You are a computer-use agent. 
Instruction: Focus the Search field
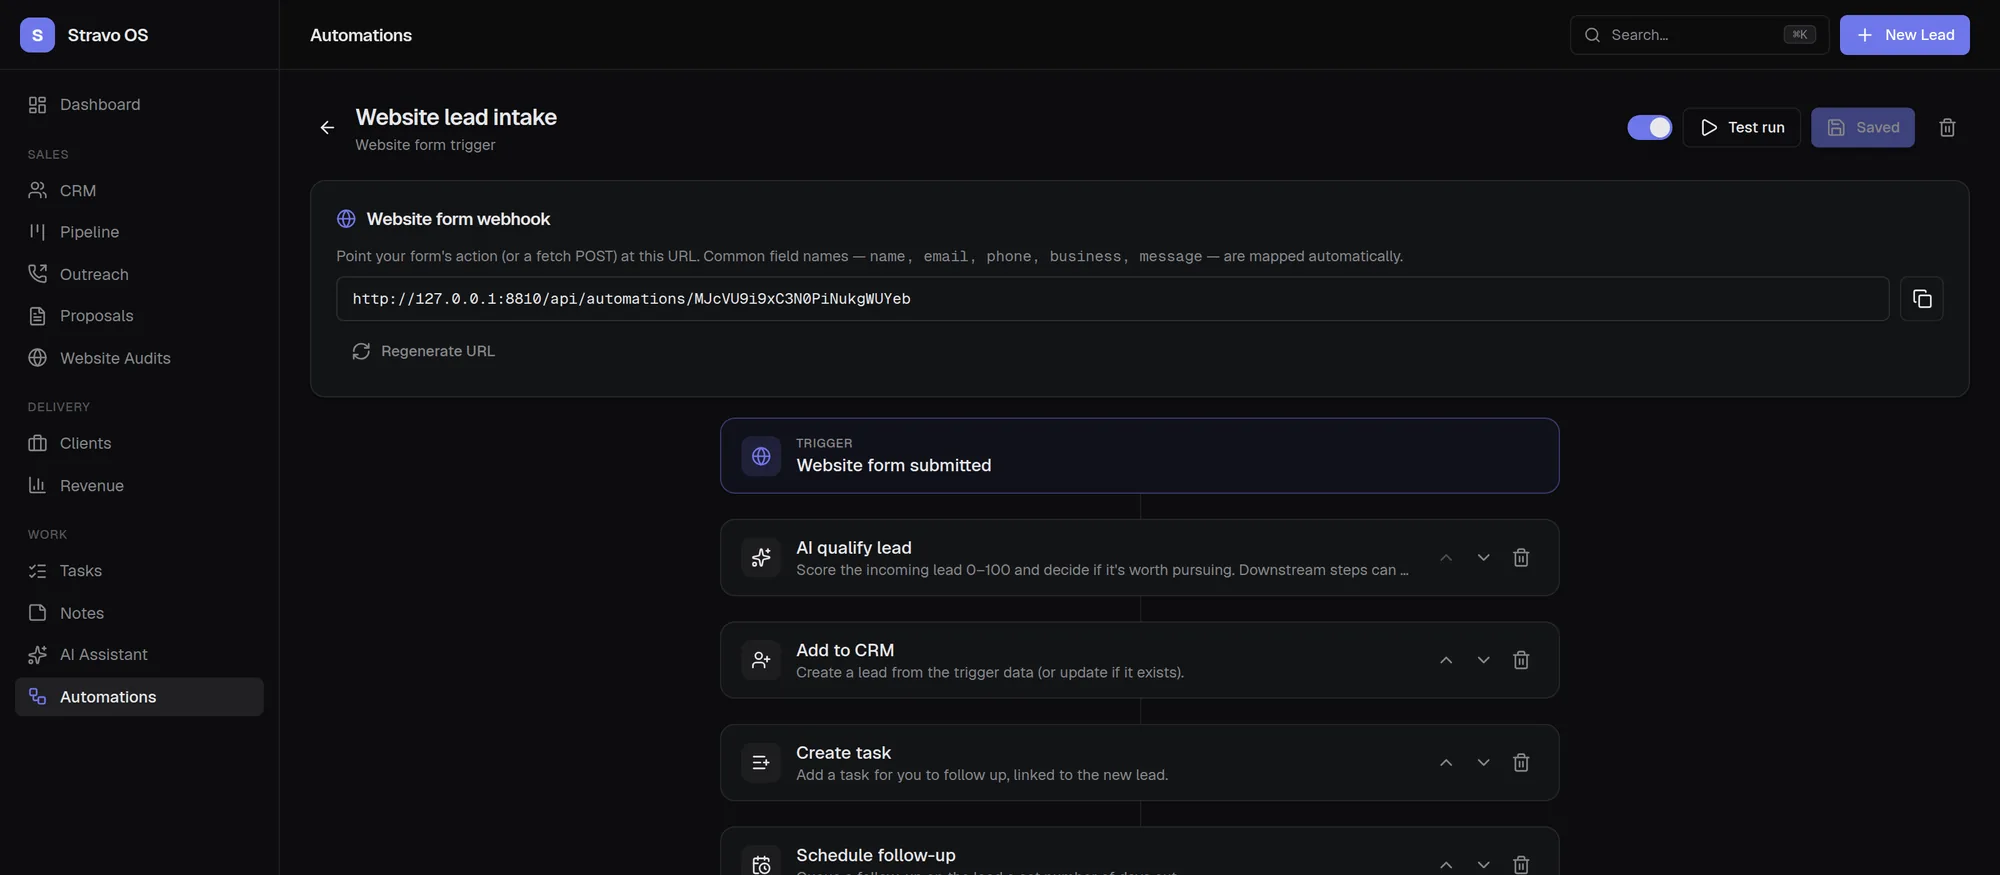tap(1699, 35)
